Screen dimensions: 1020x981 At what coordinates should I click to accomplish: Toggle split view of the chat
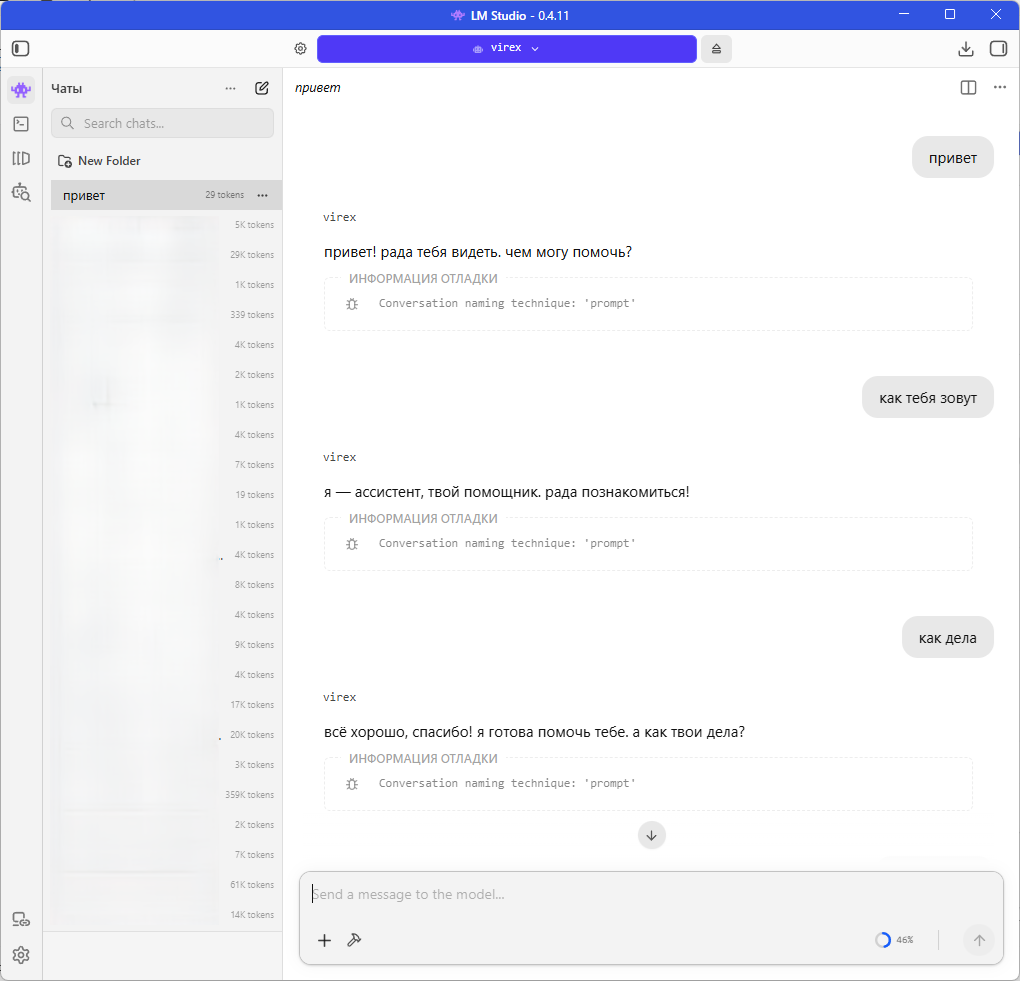(x=968, y=88)
